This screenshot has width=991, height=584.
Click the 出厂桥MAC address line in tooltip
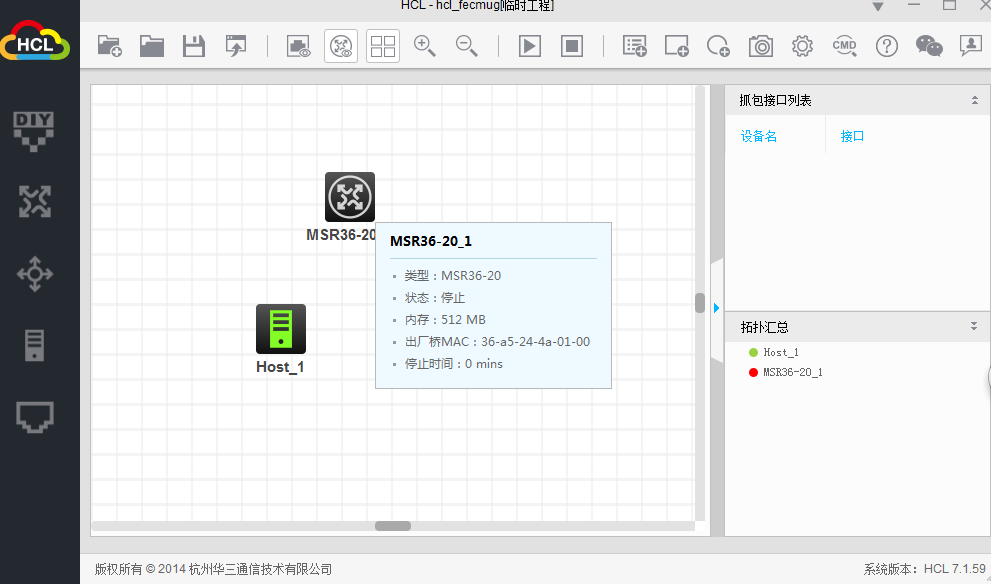[497, 342]
